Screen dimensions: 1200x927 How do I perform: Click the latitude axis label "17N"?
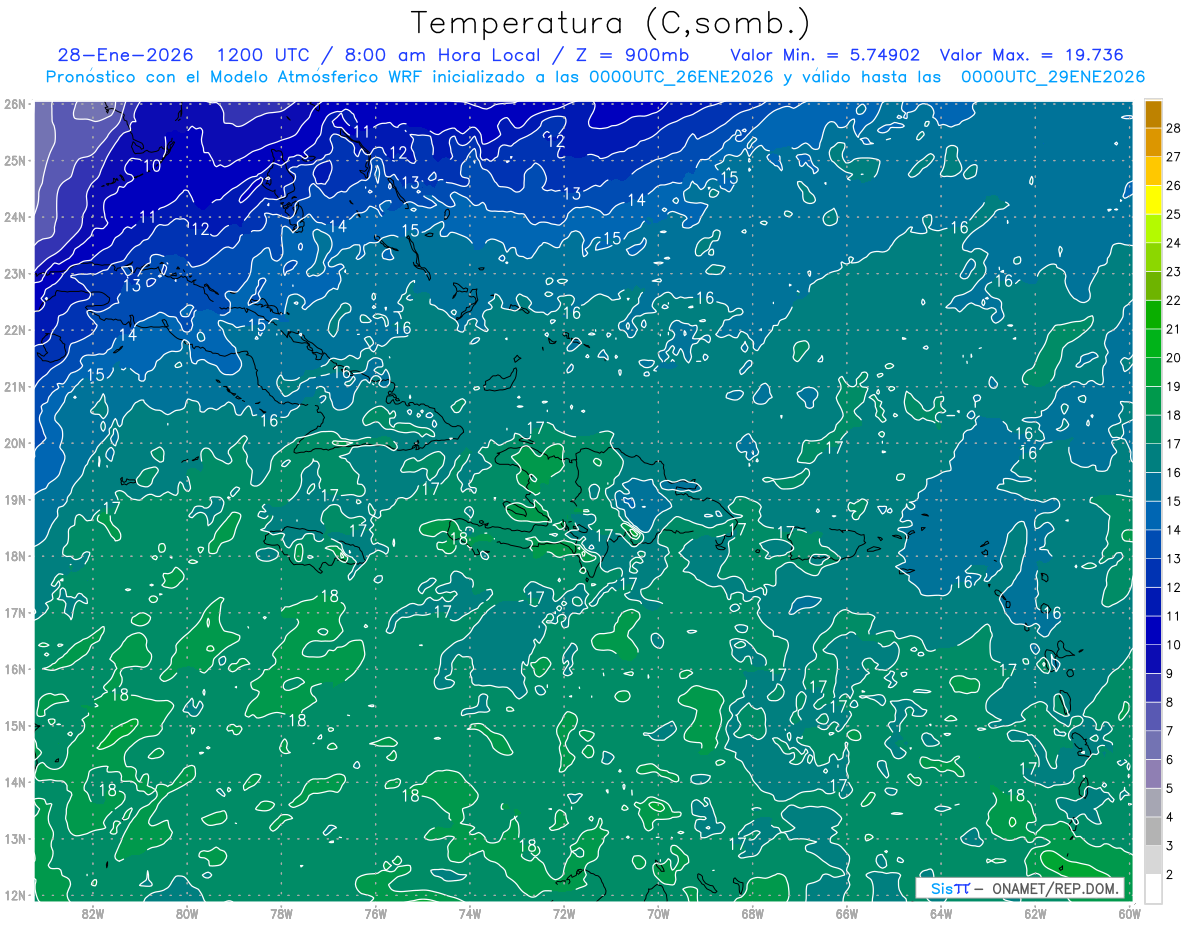[x=15, y=612]
